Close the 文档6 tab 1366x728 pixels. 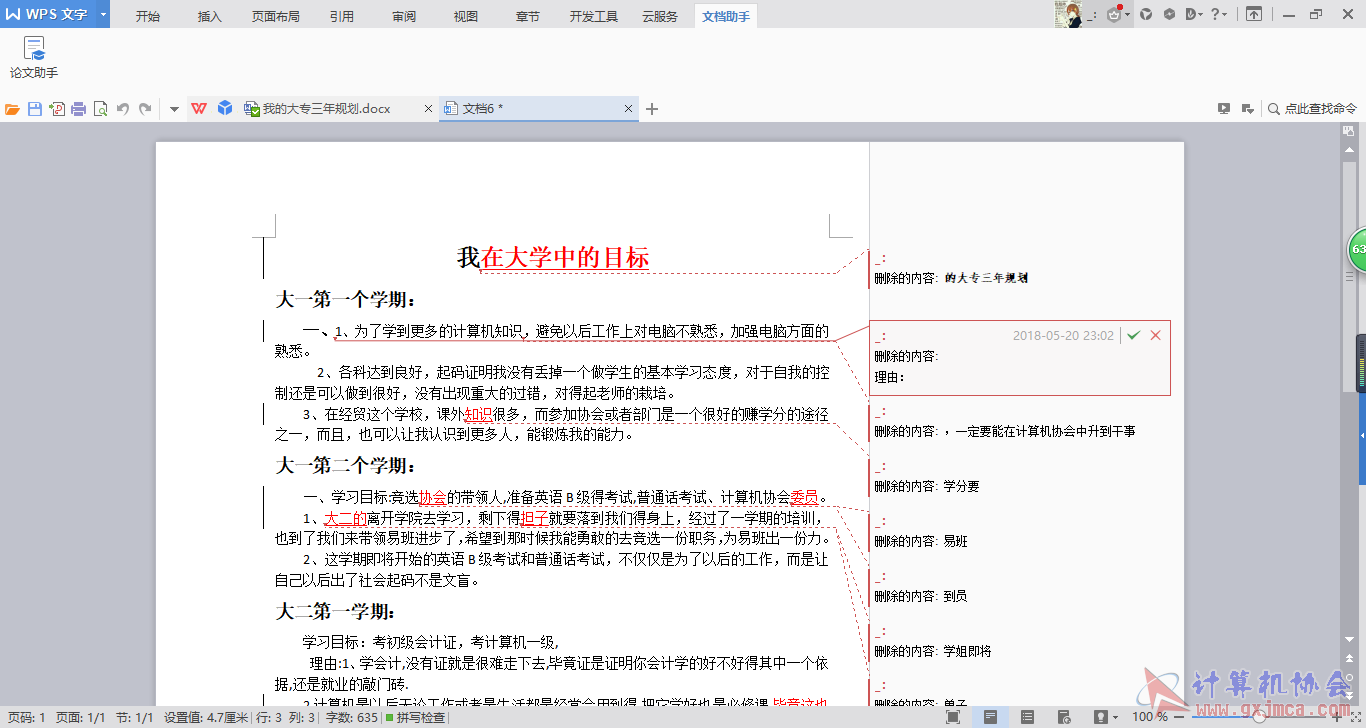coord(629,109)
